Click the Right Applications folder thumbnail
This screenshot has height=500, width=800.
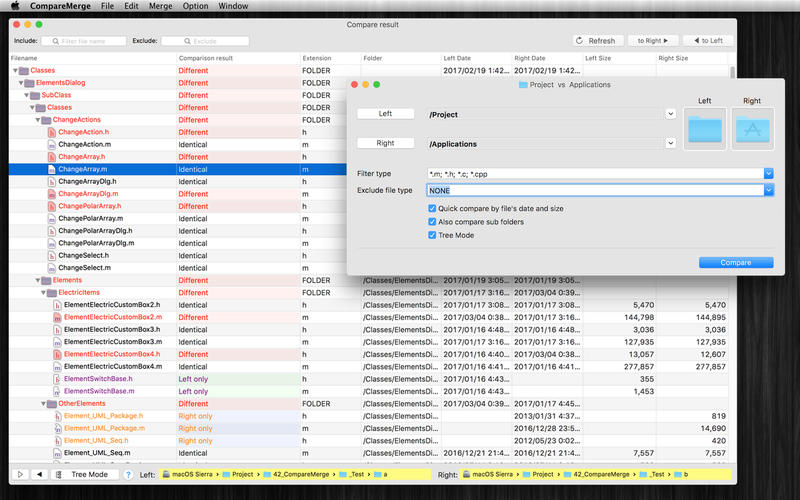coord(753,129)
